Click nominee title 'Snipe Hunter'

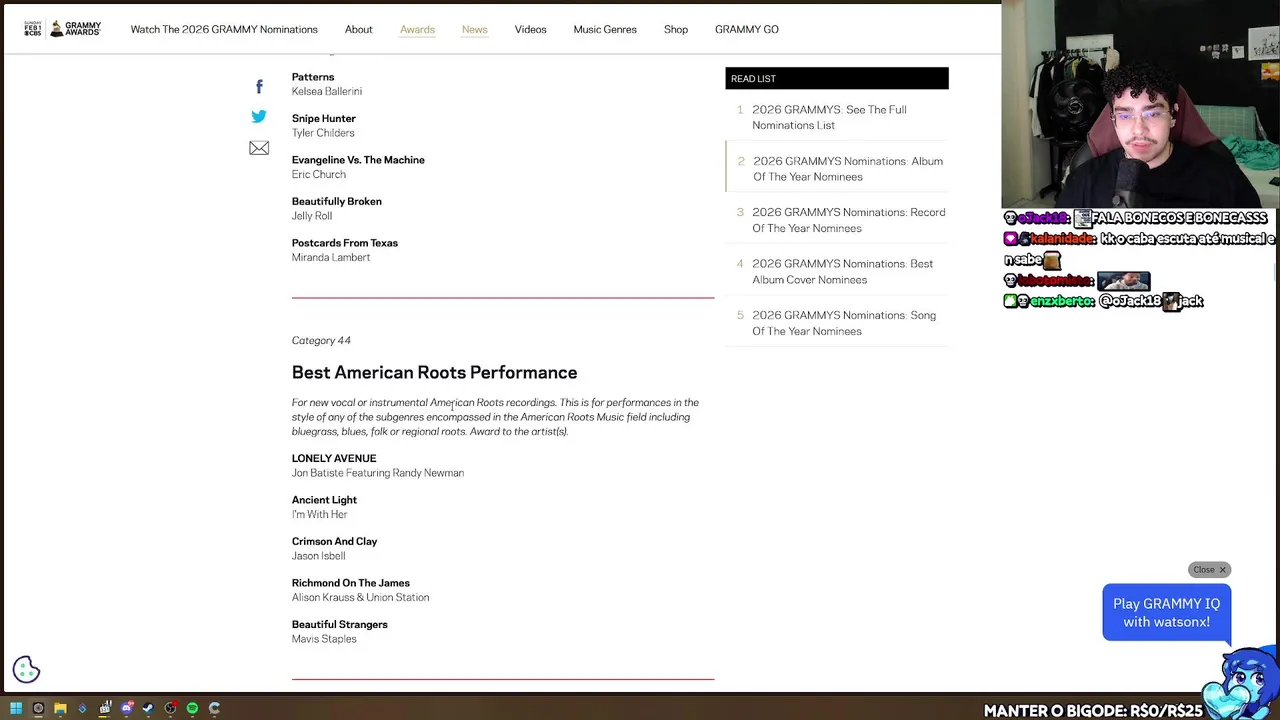pos(323,118)
